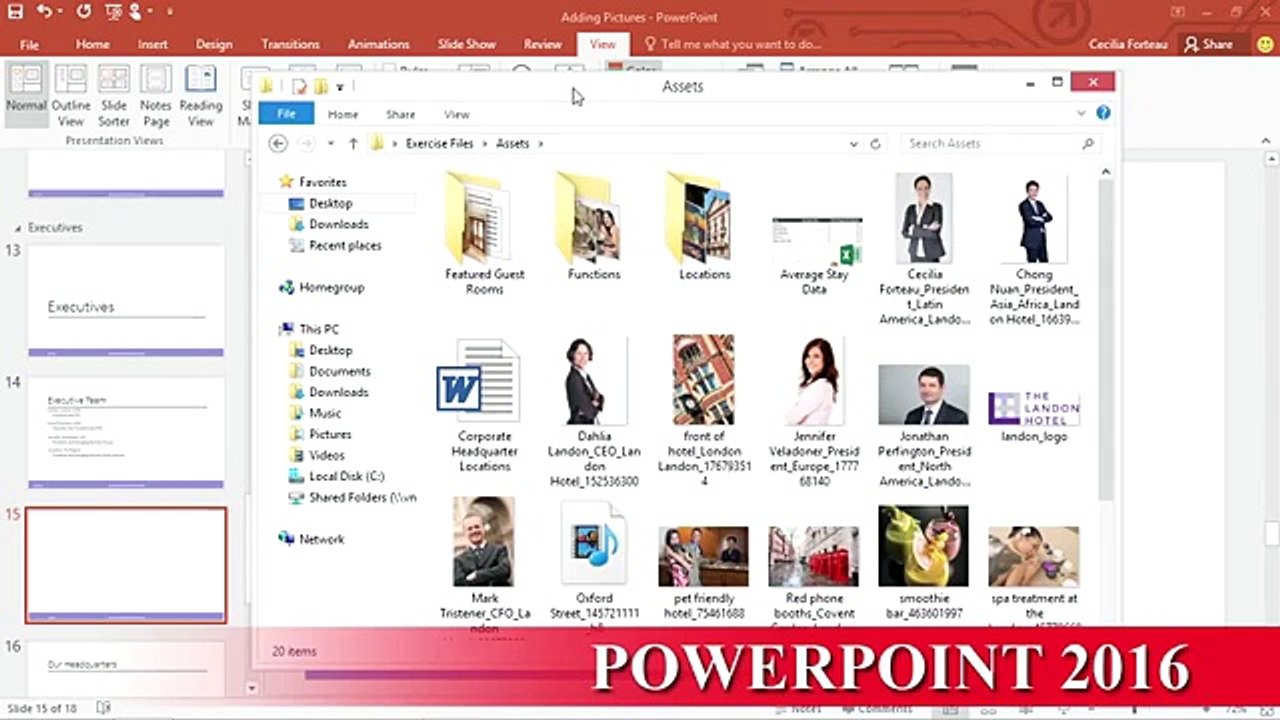Click the Properties icon in explorer title bar

298,87
